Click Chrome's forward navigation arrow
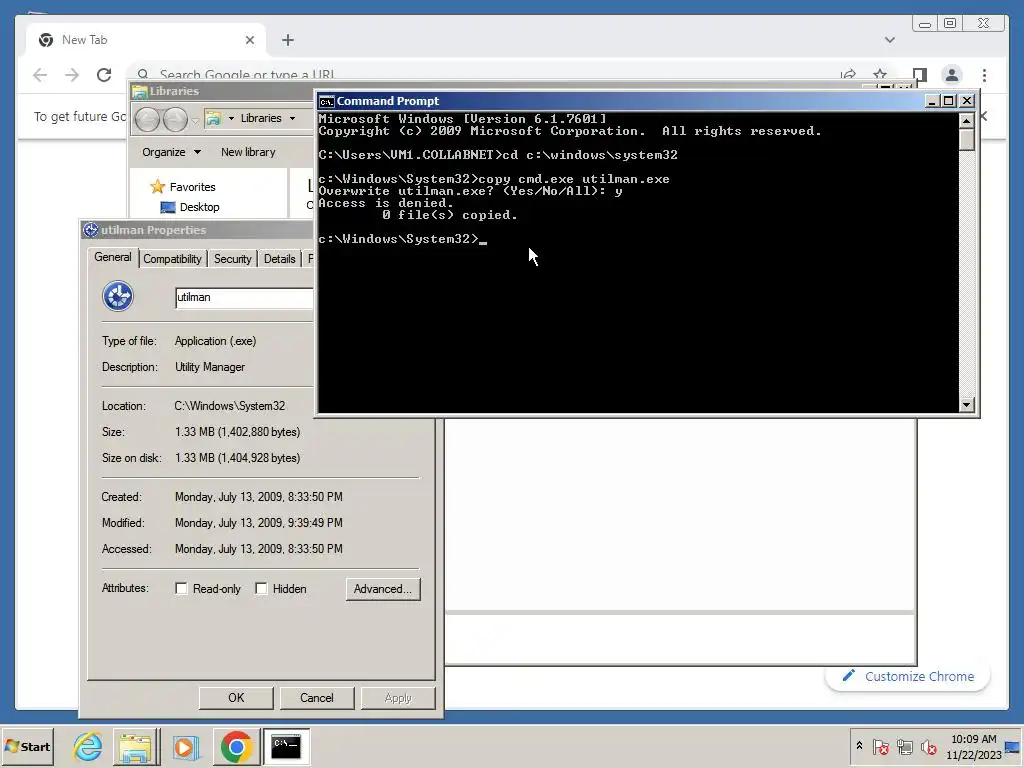The height and width of the screenshot is (768, 1024). (72, 75)
